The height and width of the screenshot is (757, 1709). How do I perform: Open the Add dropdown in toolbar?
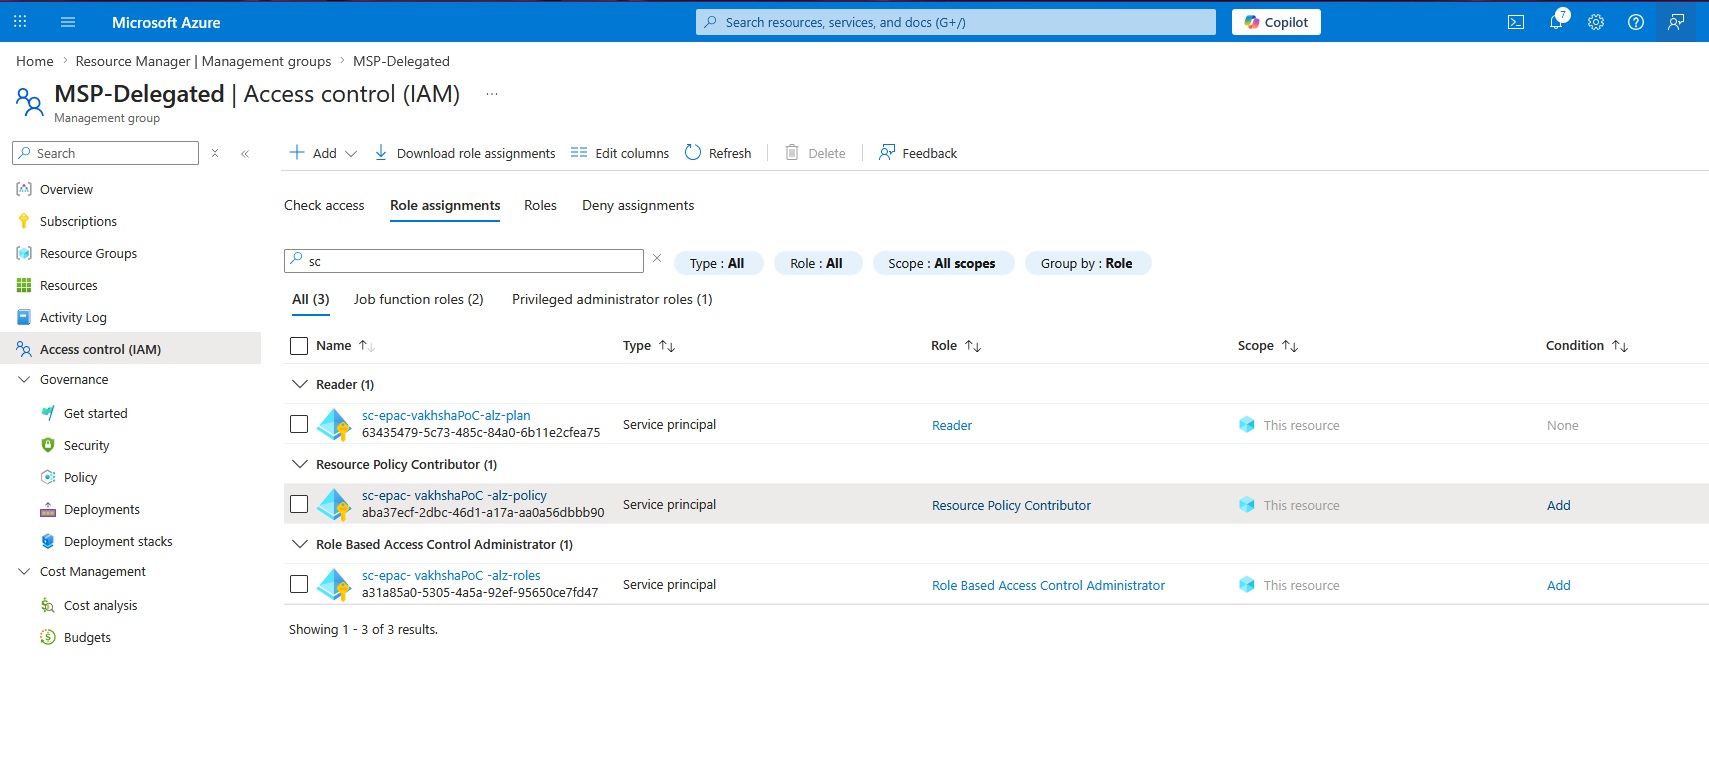pos(322,153)
